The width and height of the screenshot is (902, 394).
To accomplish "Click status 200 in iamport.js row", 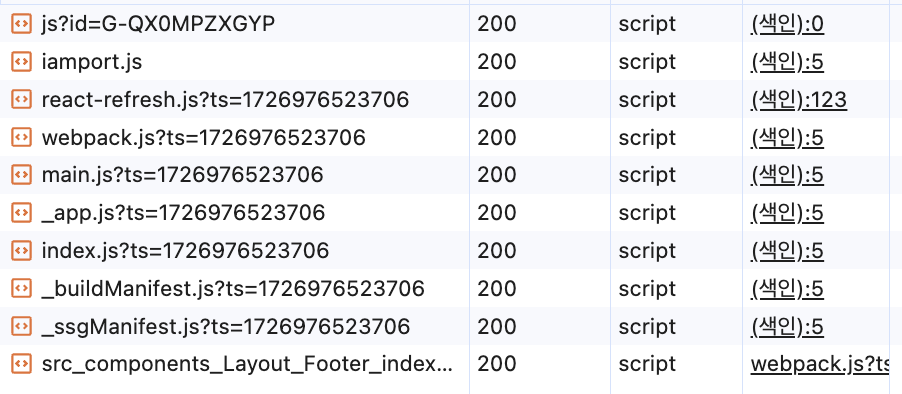I will [497, 62].
